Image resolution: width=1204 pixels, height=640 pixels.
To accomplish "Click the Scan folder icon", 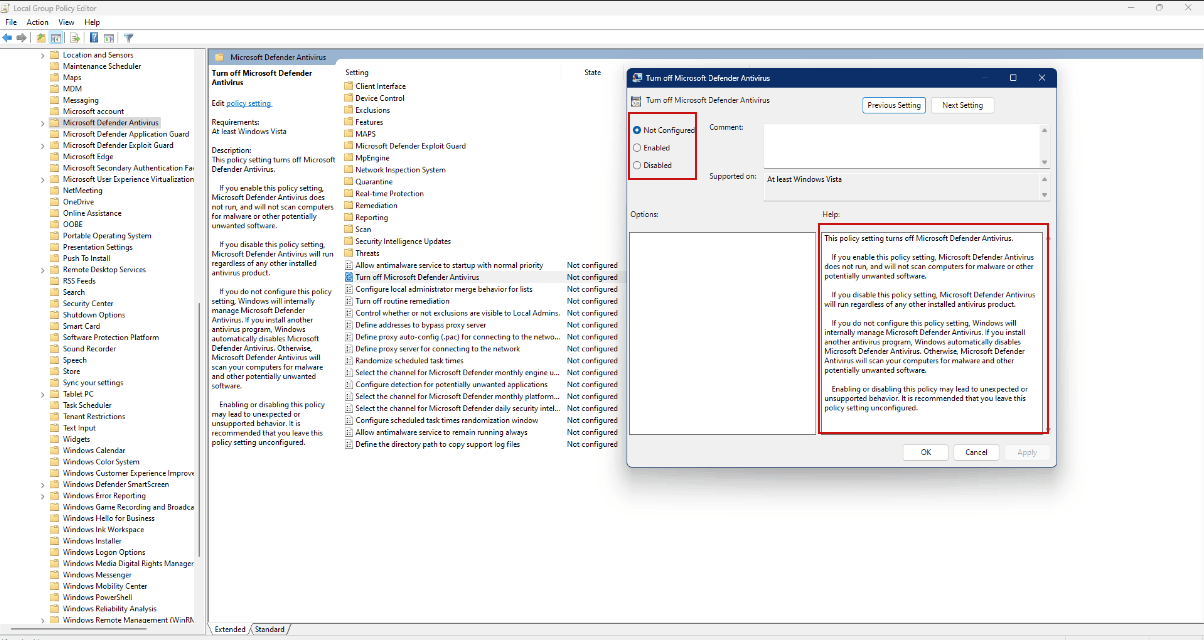I will [x=349, y=229].
